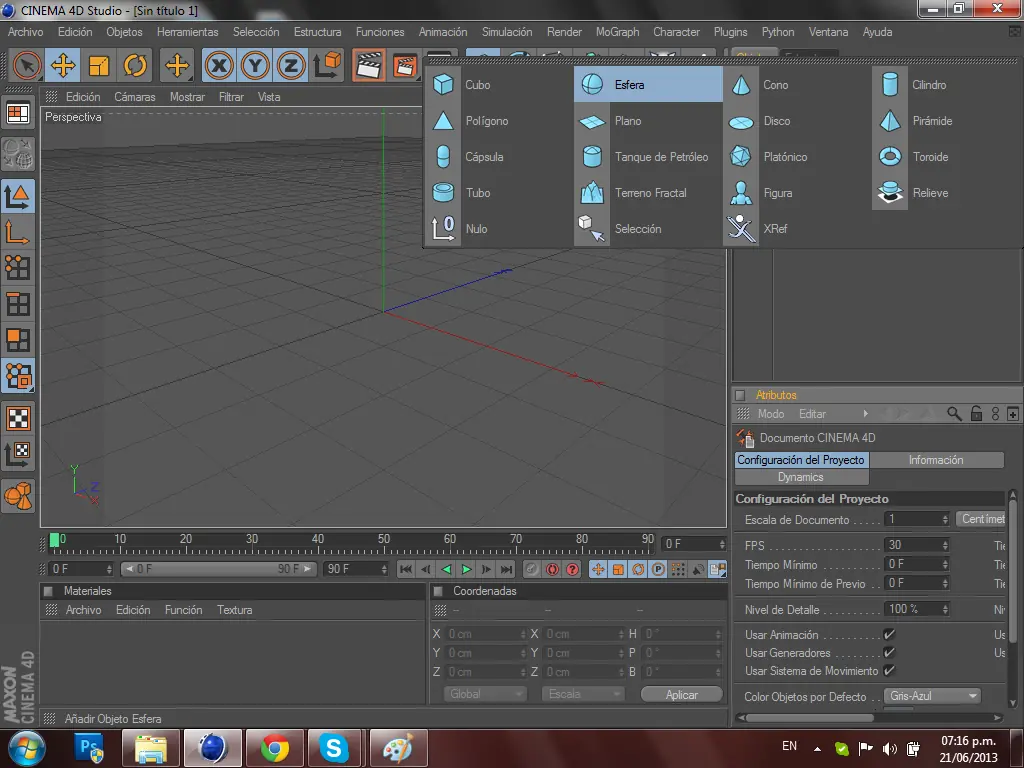Toggle record keyframe red button

click(552, 569)
